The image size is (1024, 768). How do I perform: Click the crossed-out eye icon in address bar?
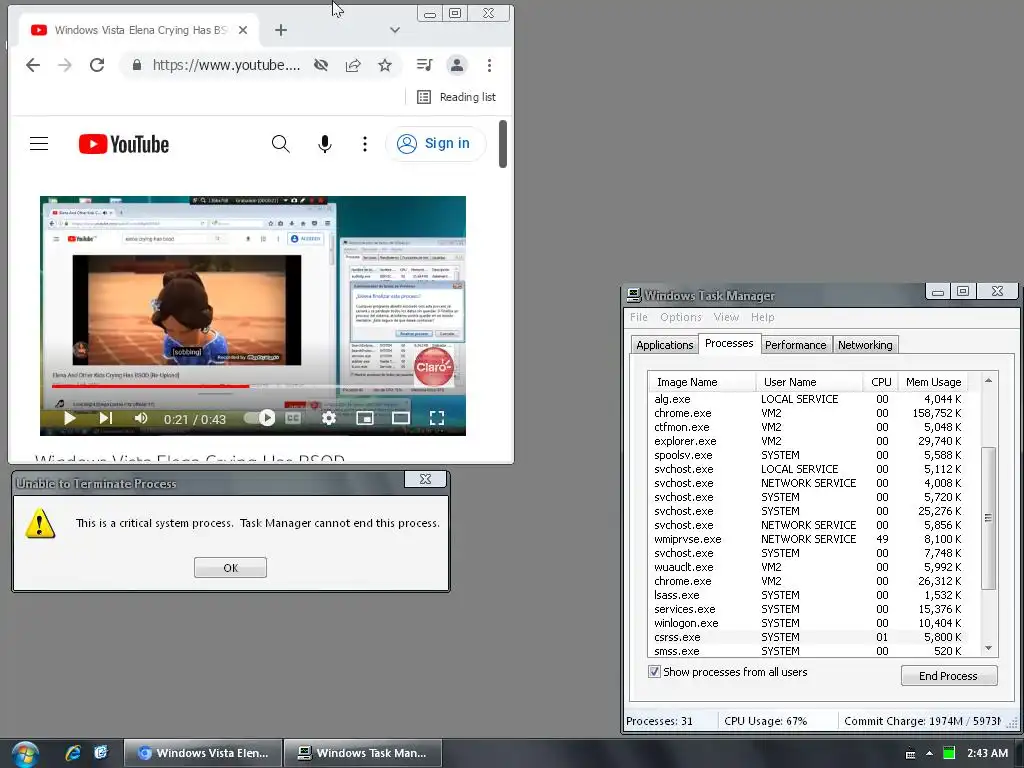point(321,65)
